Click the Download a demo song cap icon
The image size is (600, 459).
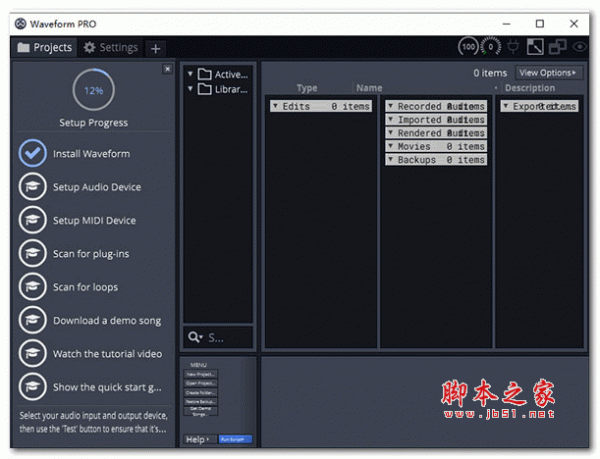point(33,320)
